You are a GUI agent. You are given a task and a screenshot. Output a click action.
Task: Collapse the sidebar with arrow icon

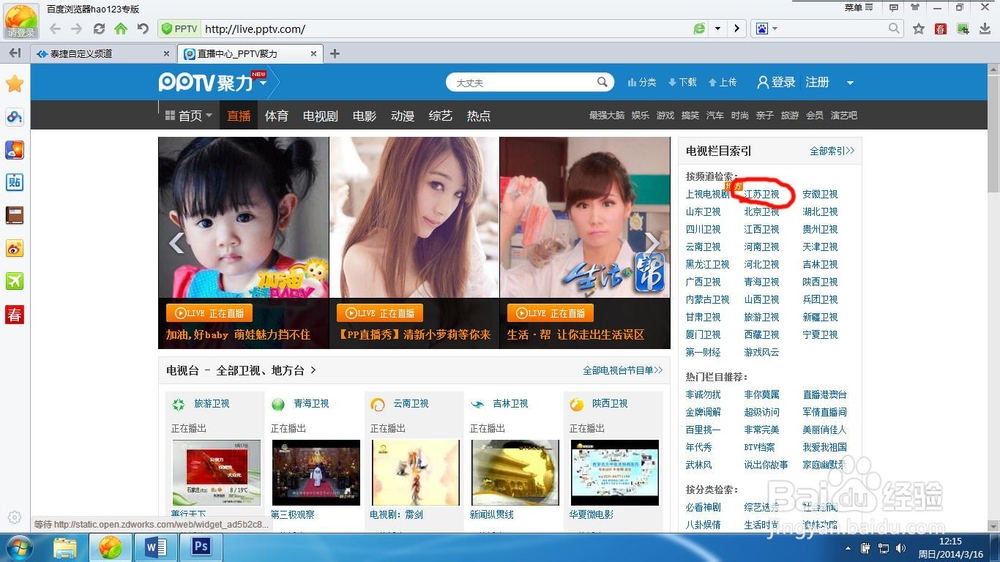tap(15, 54)
